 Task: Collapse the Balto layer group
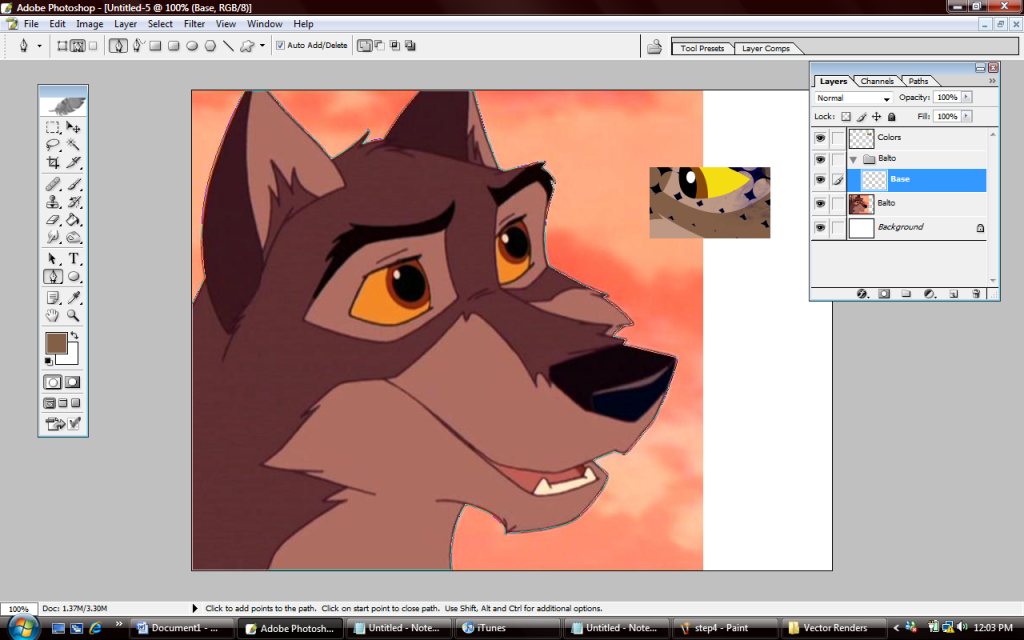tap(854, 159)
